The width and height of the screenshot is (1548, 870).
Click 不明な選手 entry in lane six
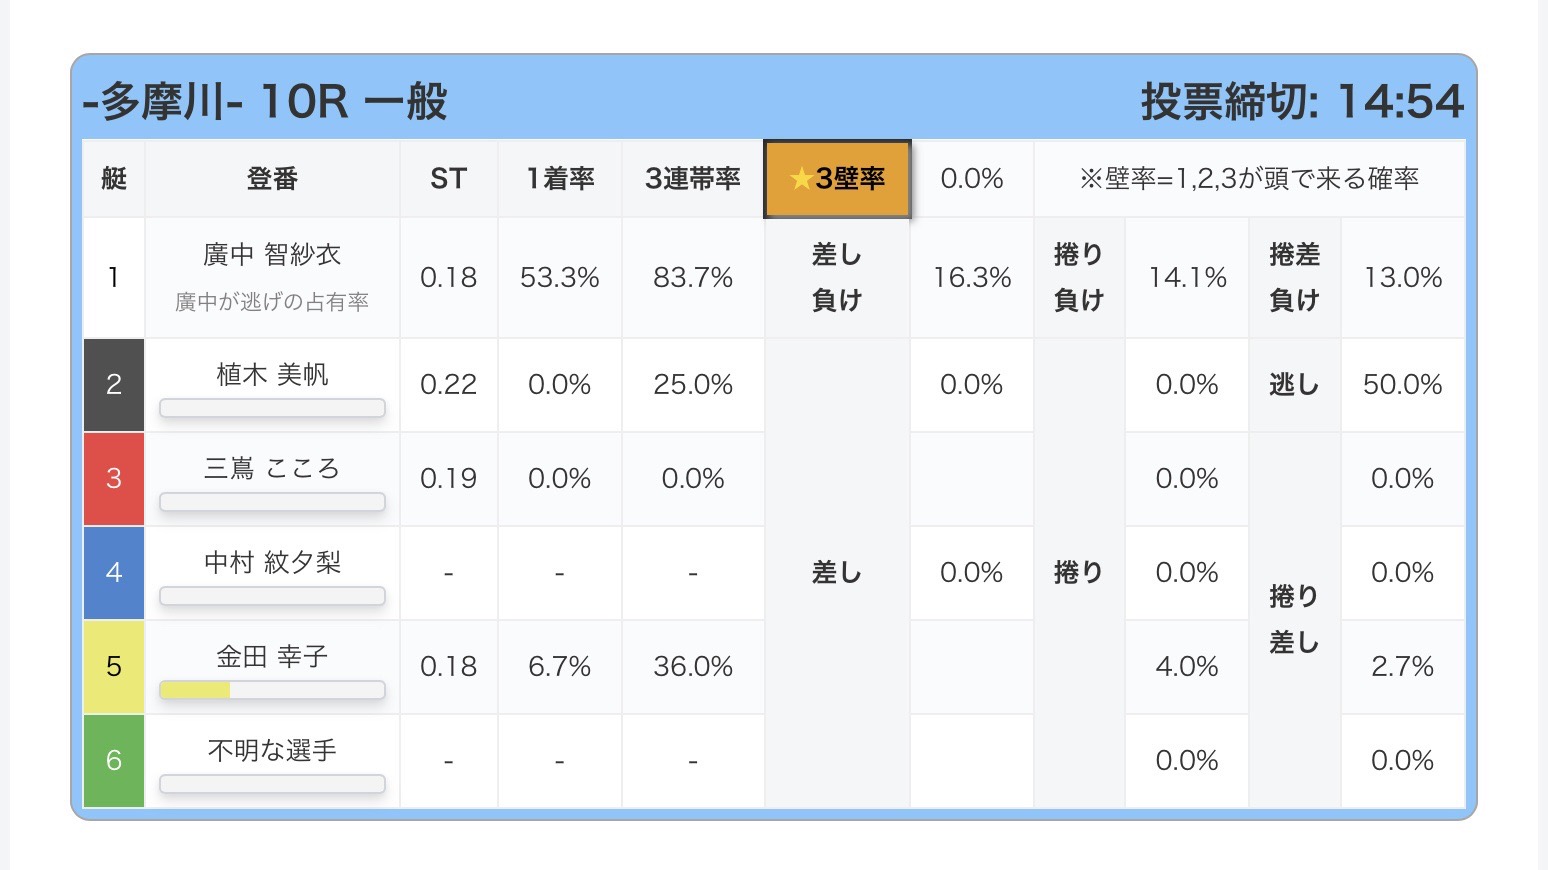pyautogui.click(x=272, y=751)
